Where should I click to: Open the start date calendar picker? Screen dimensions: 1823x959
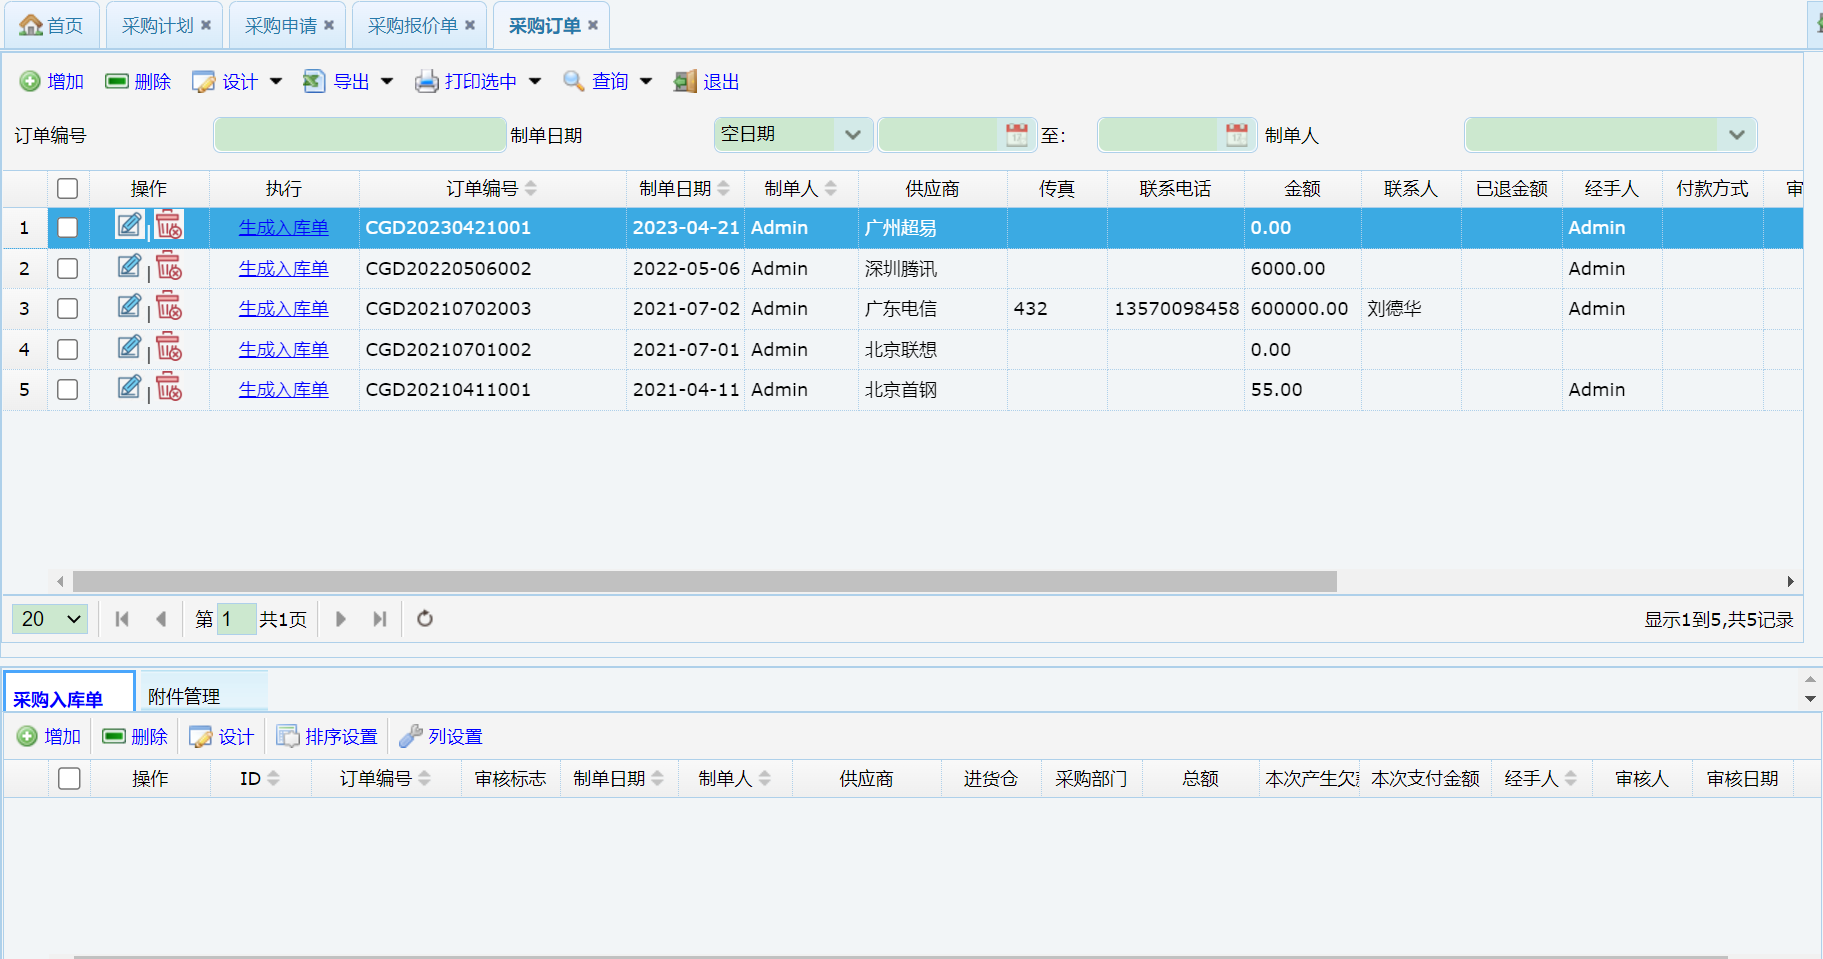tap(1016, 135)
